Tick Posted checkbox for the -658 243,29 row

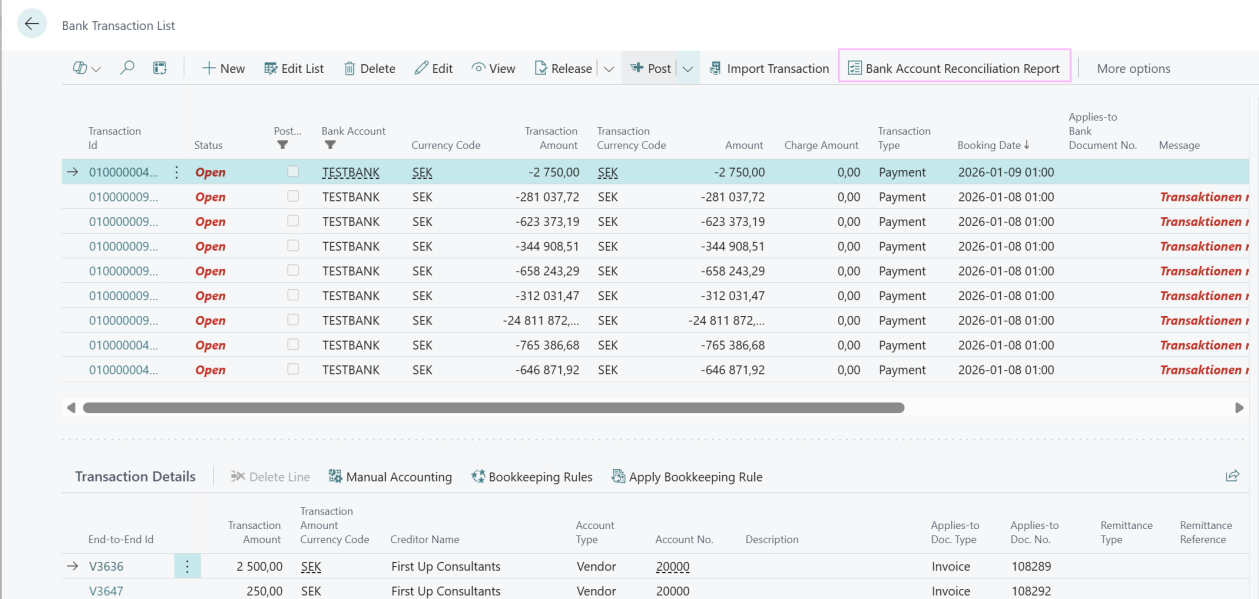coord(293,270)
